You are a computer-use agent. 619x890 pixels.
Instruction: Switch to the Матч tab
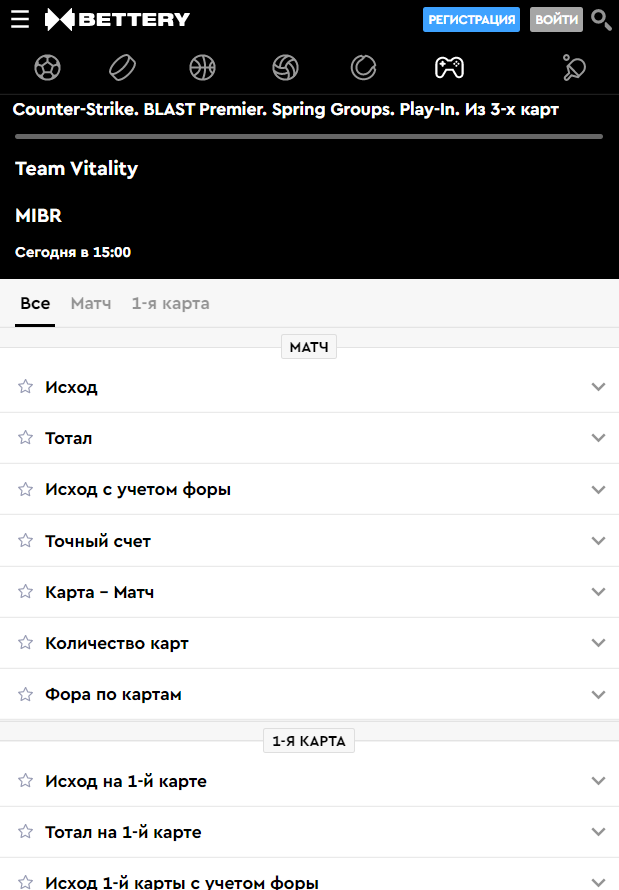click(91, 303)
